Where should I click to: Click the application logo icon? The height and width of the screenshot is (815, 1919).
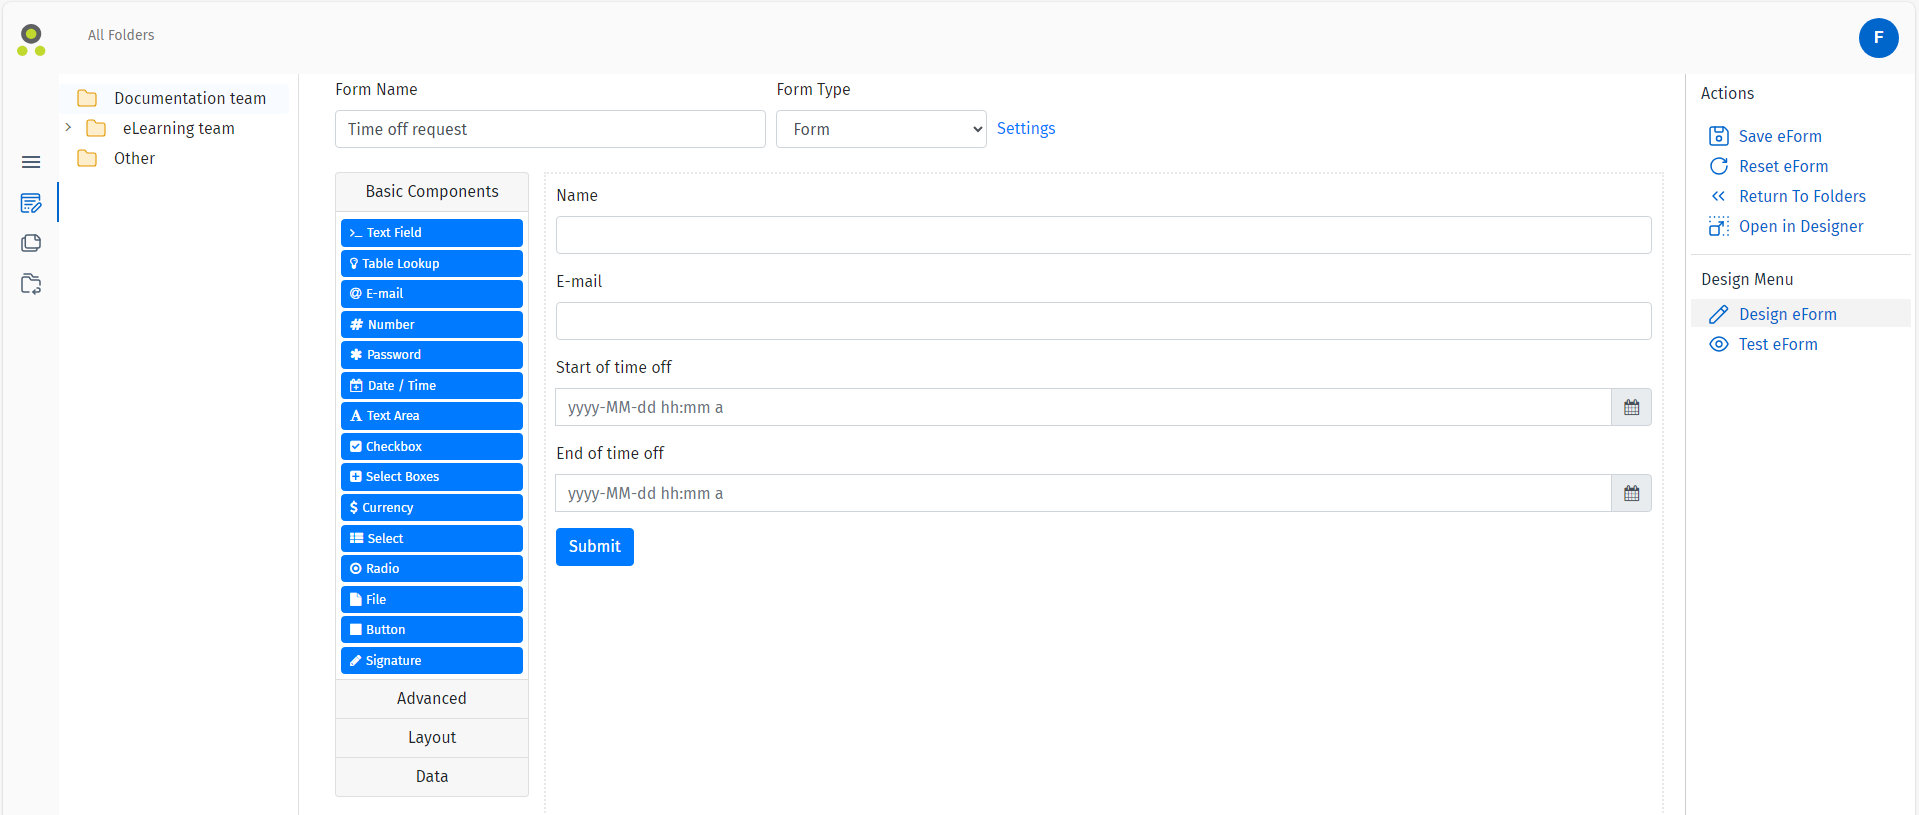click(x=31, y=40)
